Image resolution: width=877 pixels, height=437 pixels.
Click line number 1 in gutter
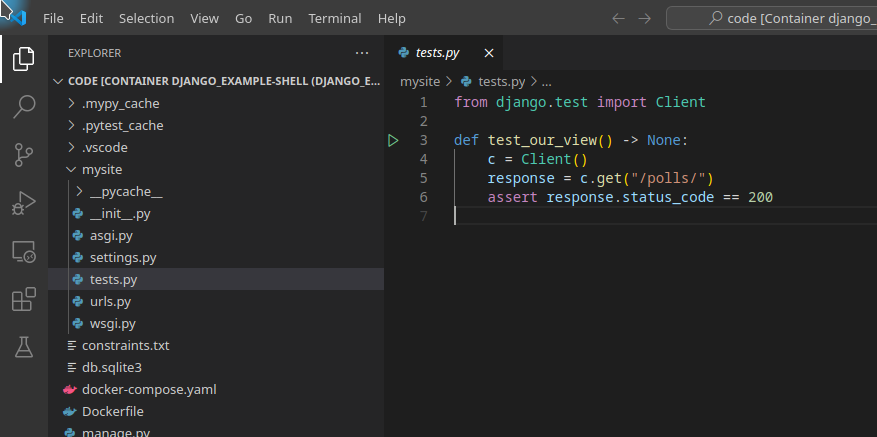point(423,102)
